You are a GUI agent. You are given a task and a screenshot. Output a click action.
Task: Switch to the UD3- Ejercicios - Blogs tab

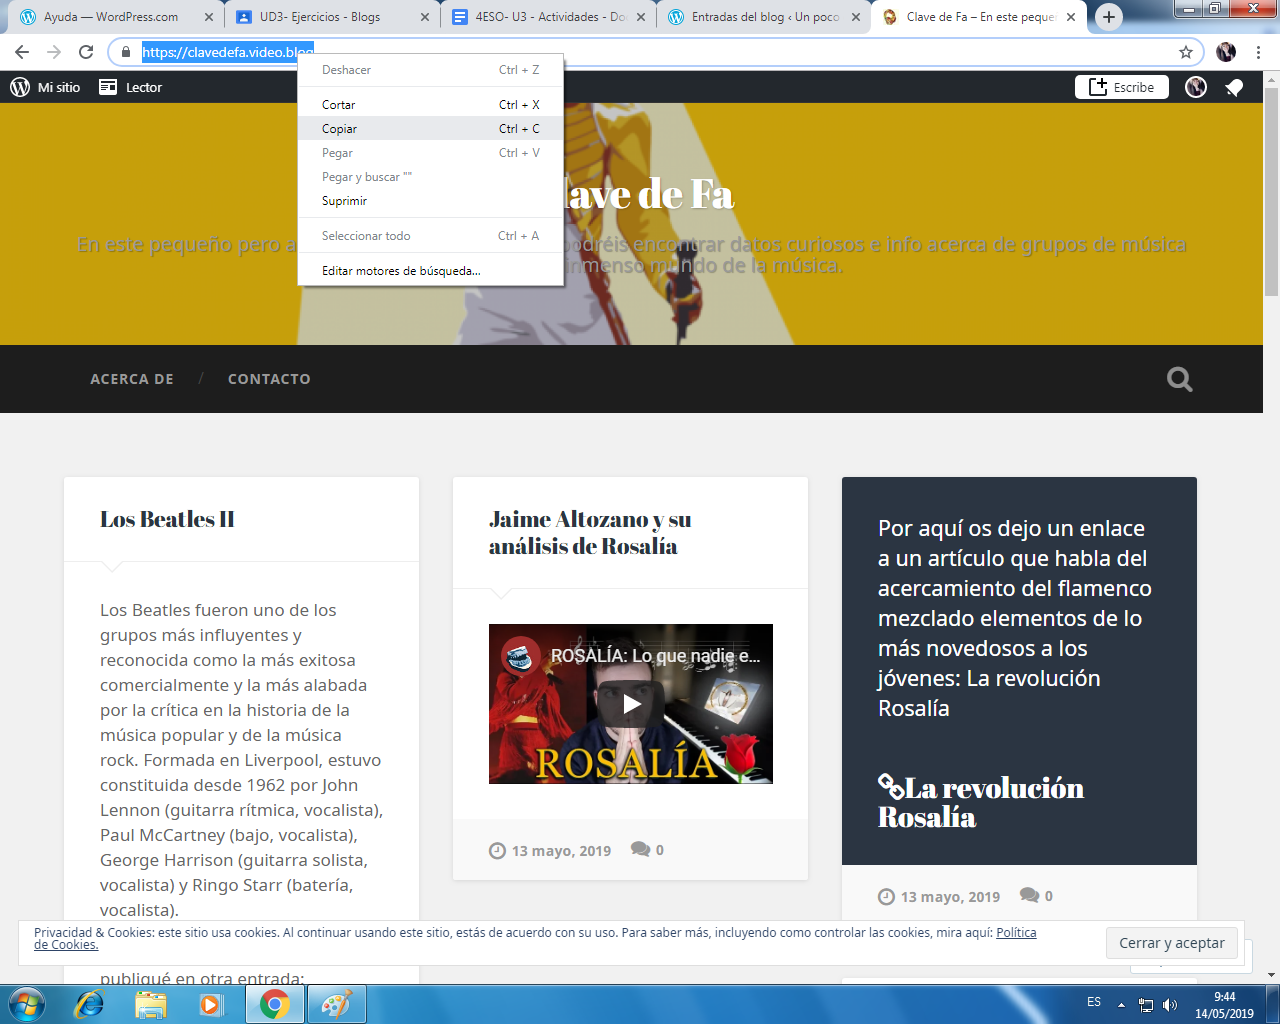320,17
